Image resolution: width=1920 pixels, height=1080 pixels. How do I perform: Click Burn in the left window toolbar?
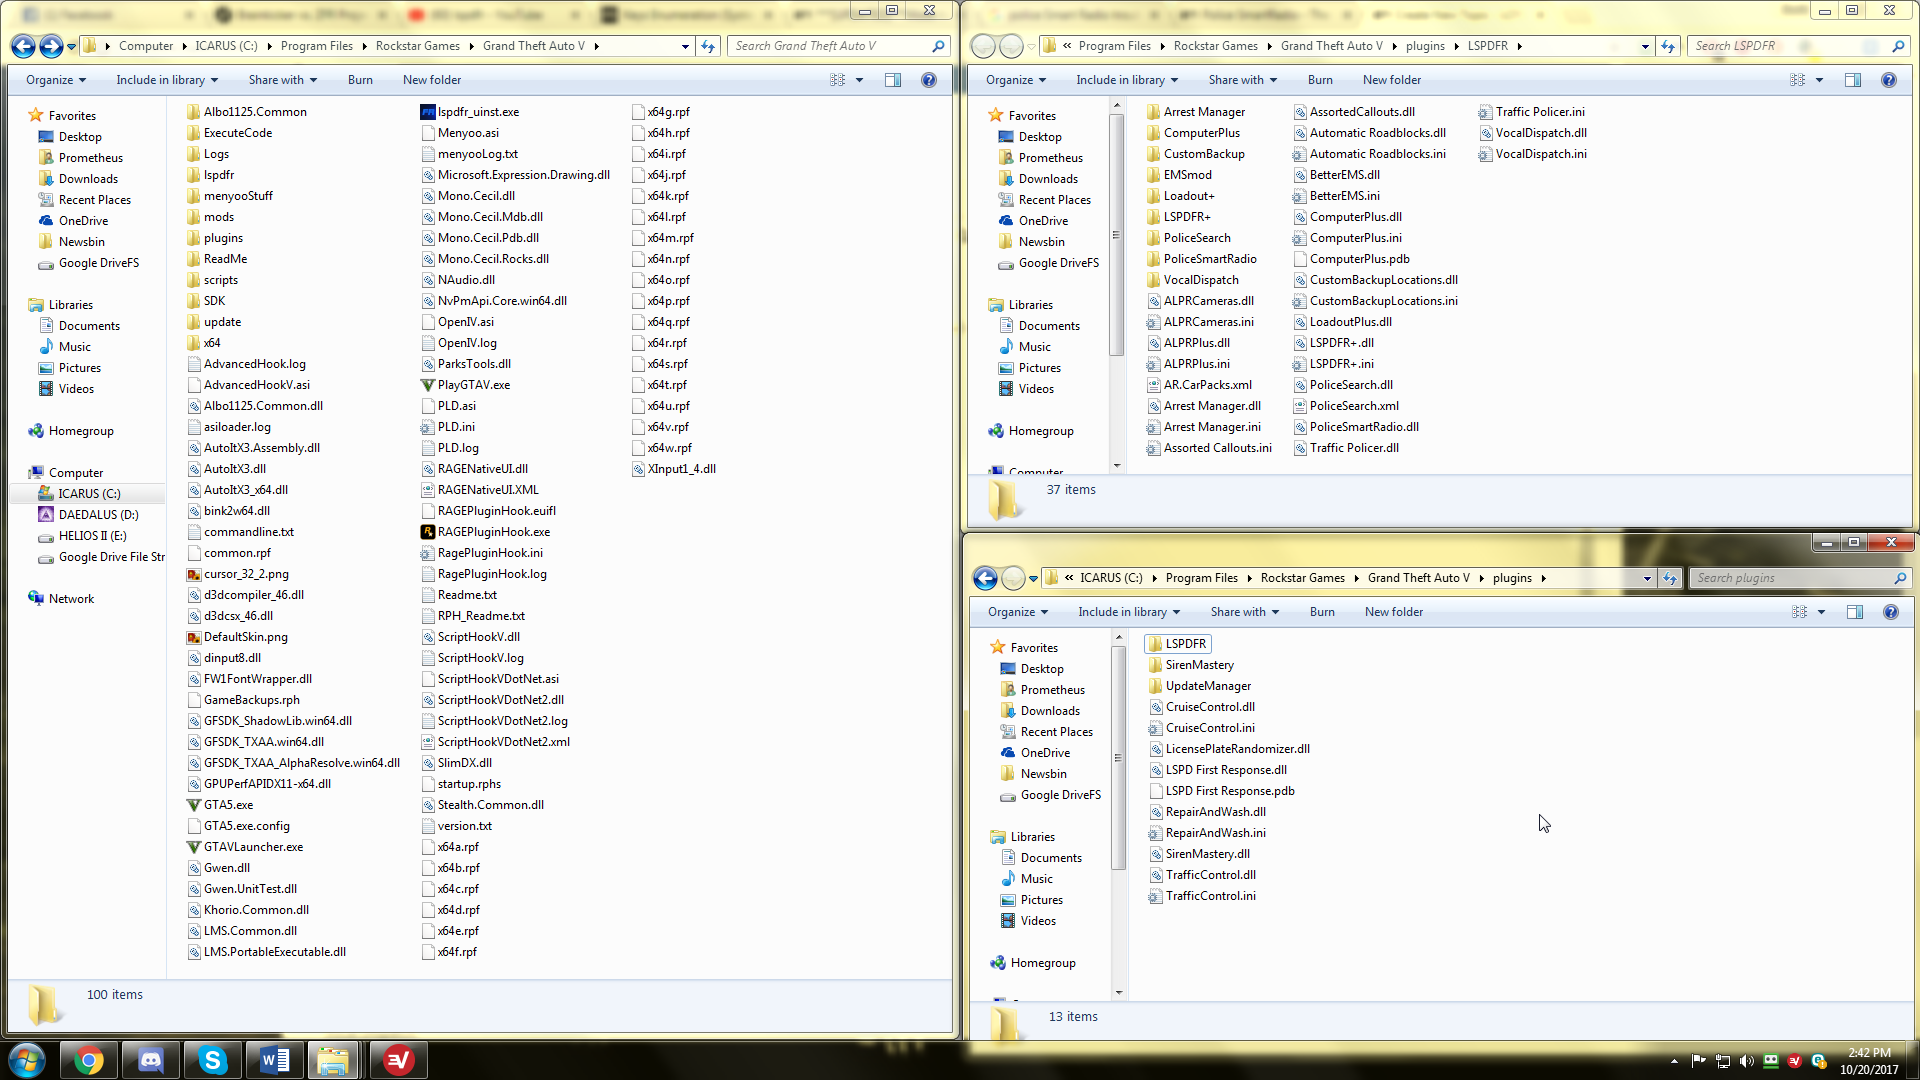coord(360,80)
